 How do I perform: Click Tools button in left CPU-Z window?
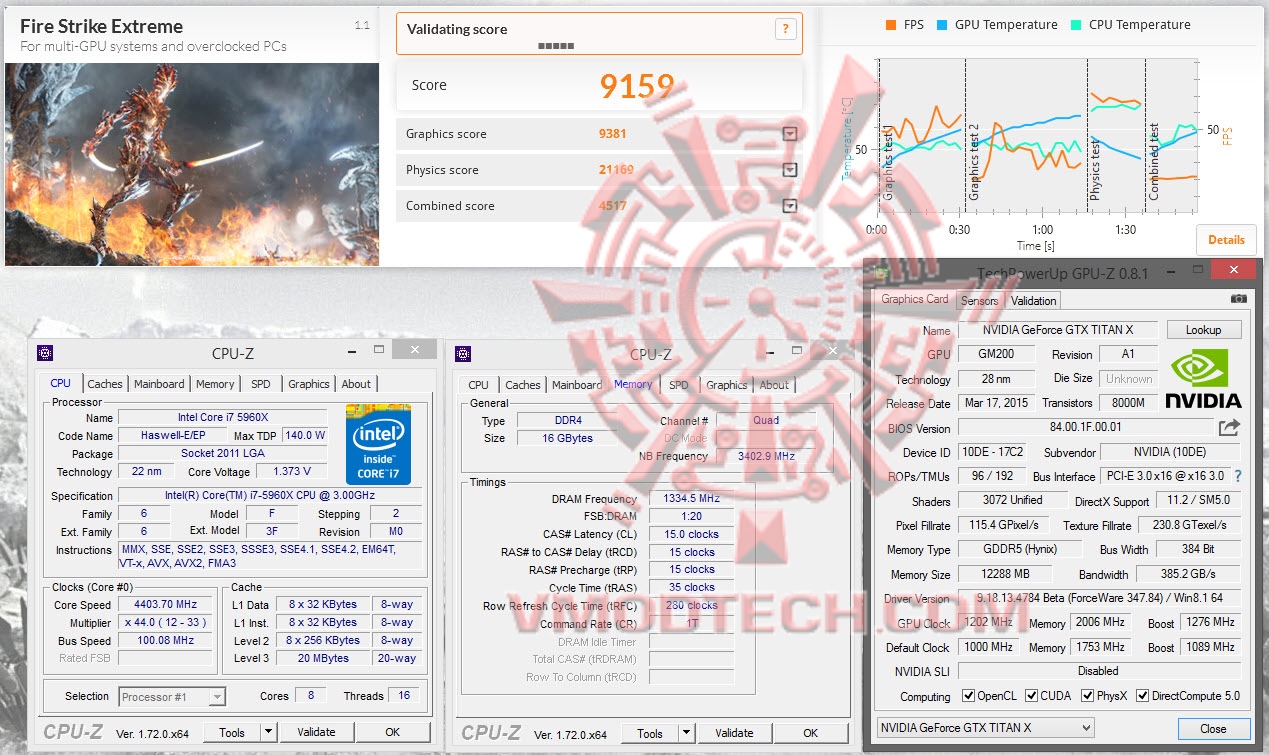(x=232, y=732)
